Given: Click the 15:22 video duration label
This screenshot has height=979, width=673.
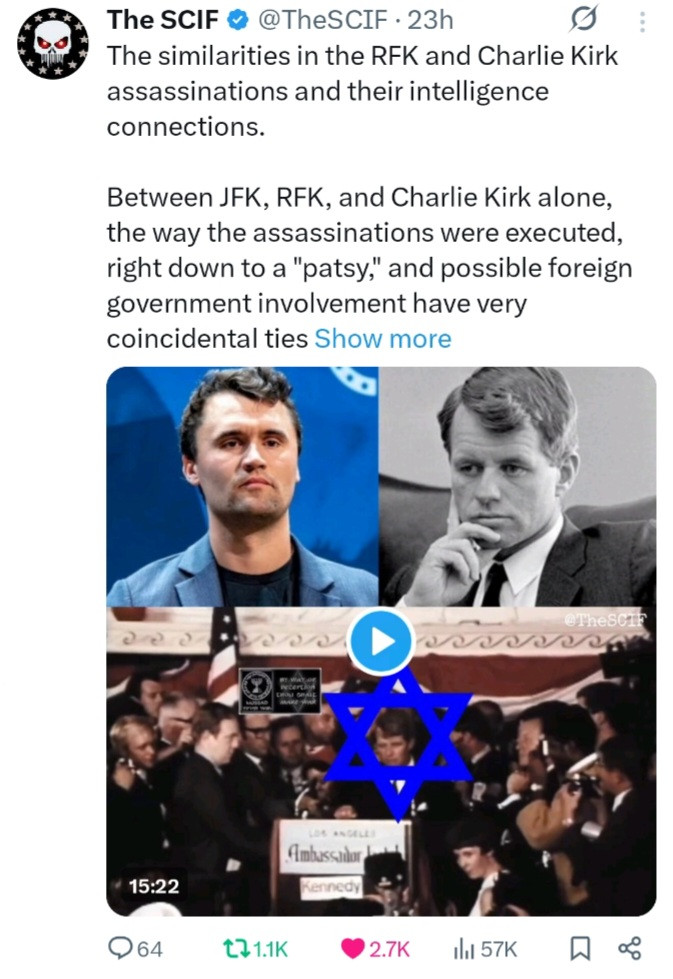Looking at the screenshot, I should coord(152,885).
